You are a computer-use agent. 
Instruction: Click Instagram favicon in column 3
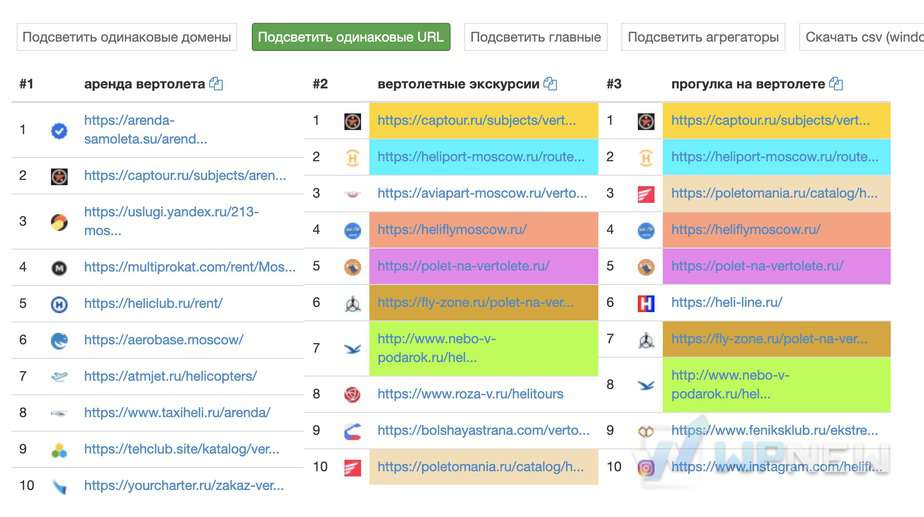pyautogui.click(x=646, y=468)
